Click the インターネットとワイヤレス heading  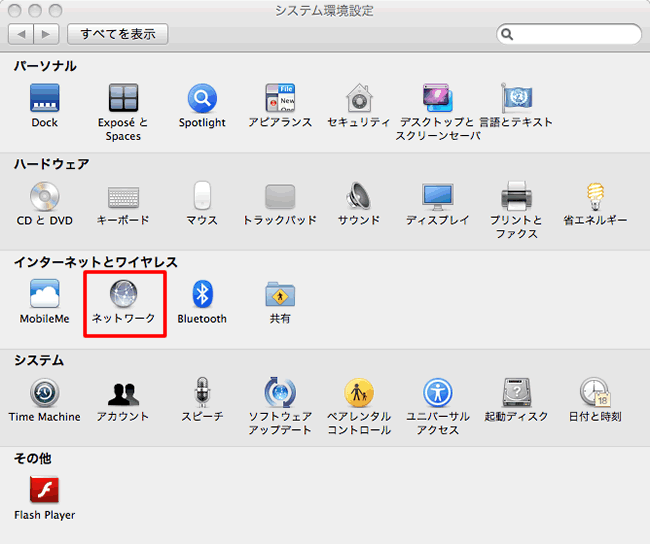[96, 262]
